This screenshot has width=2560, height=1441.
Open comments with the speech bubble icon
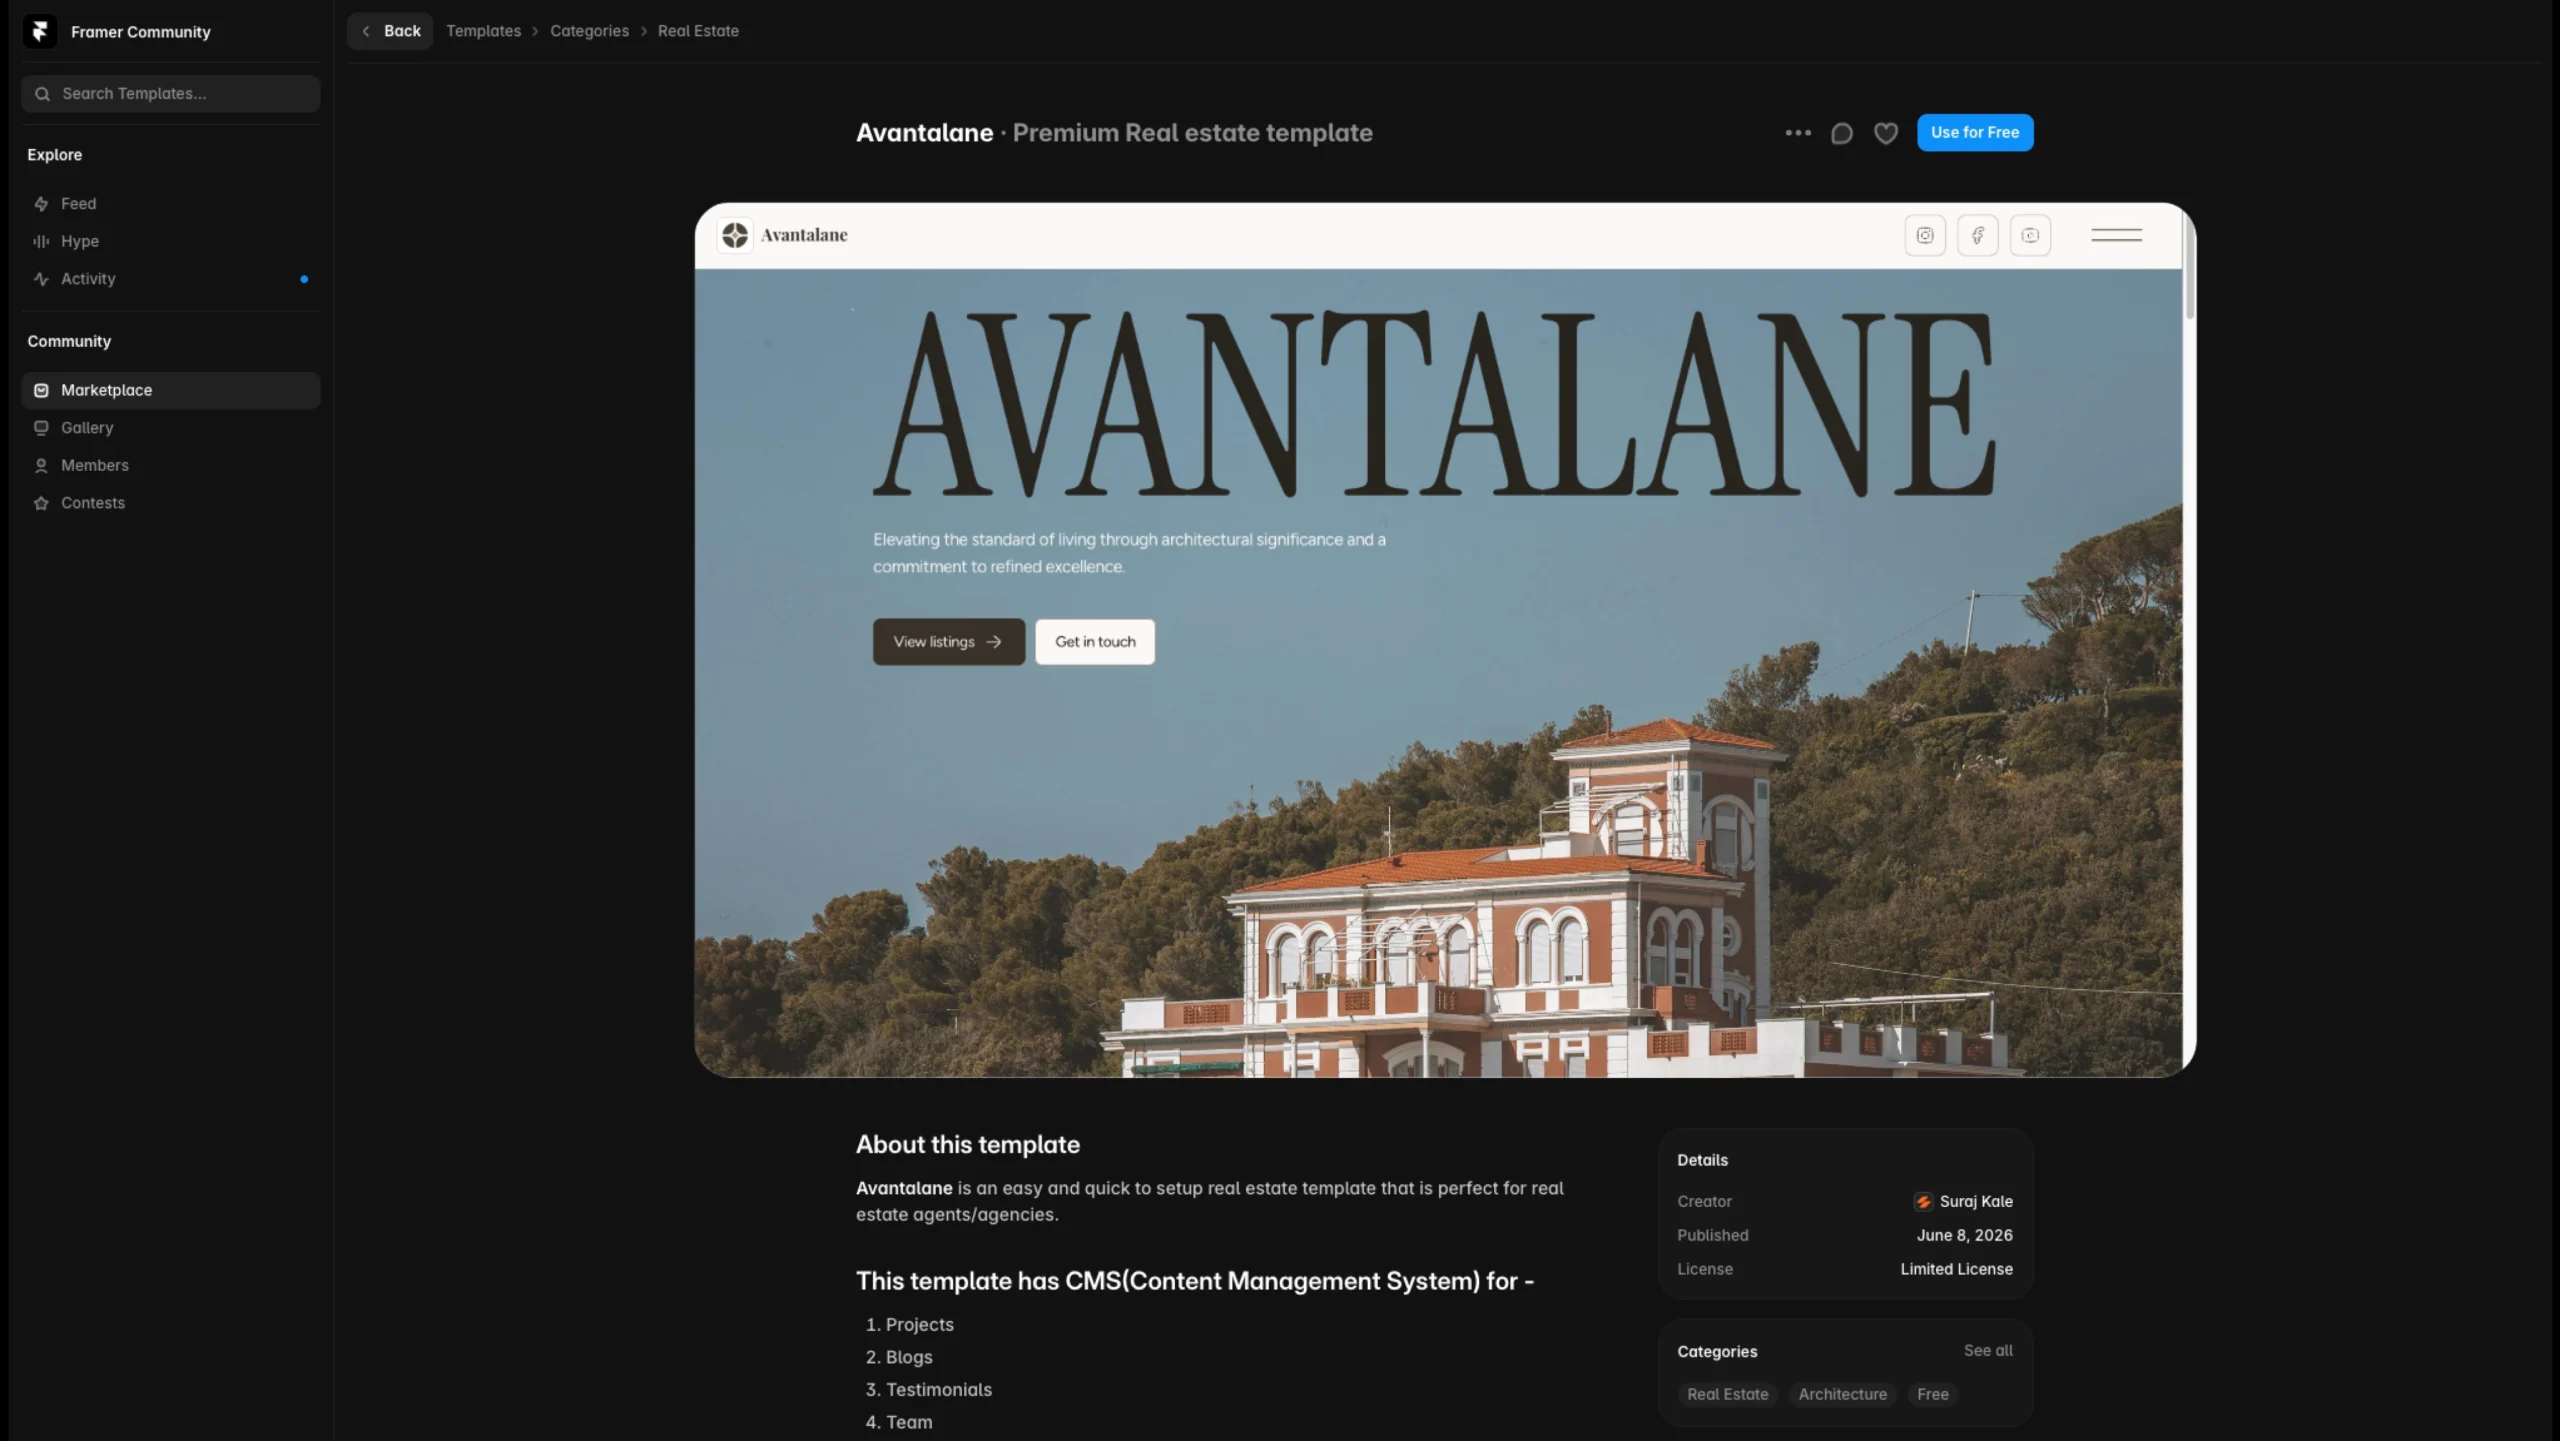pyautogui.click(x=1841, y=133)
